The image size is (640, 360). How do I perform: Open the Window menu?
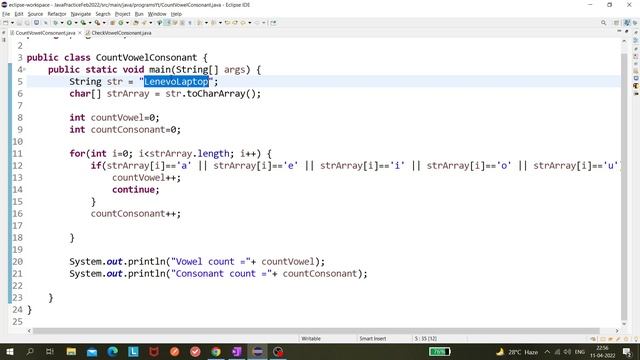point(157,14)
